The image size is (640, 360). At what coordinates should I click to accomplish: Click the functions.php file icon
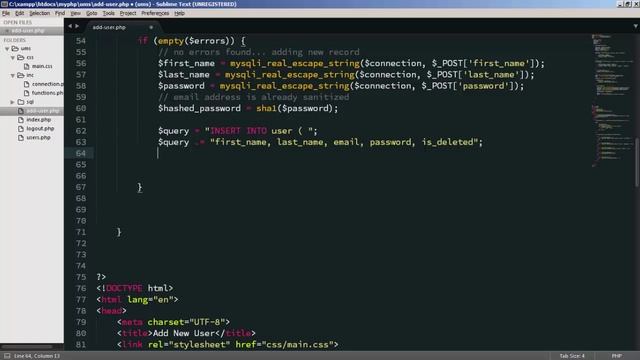click(27, 93)
